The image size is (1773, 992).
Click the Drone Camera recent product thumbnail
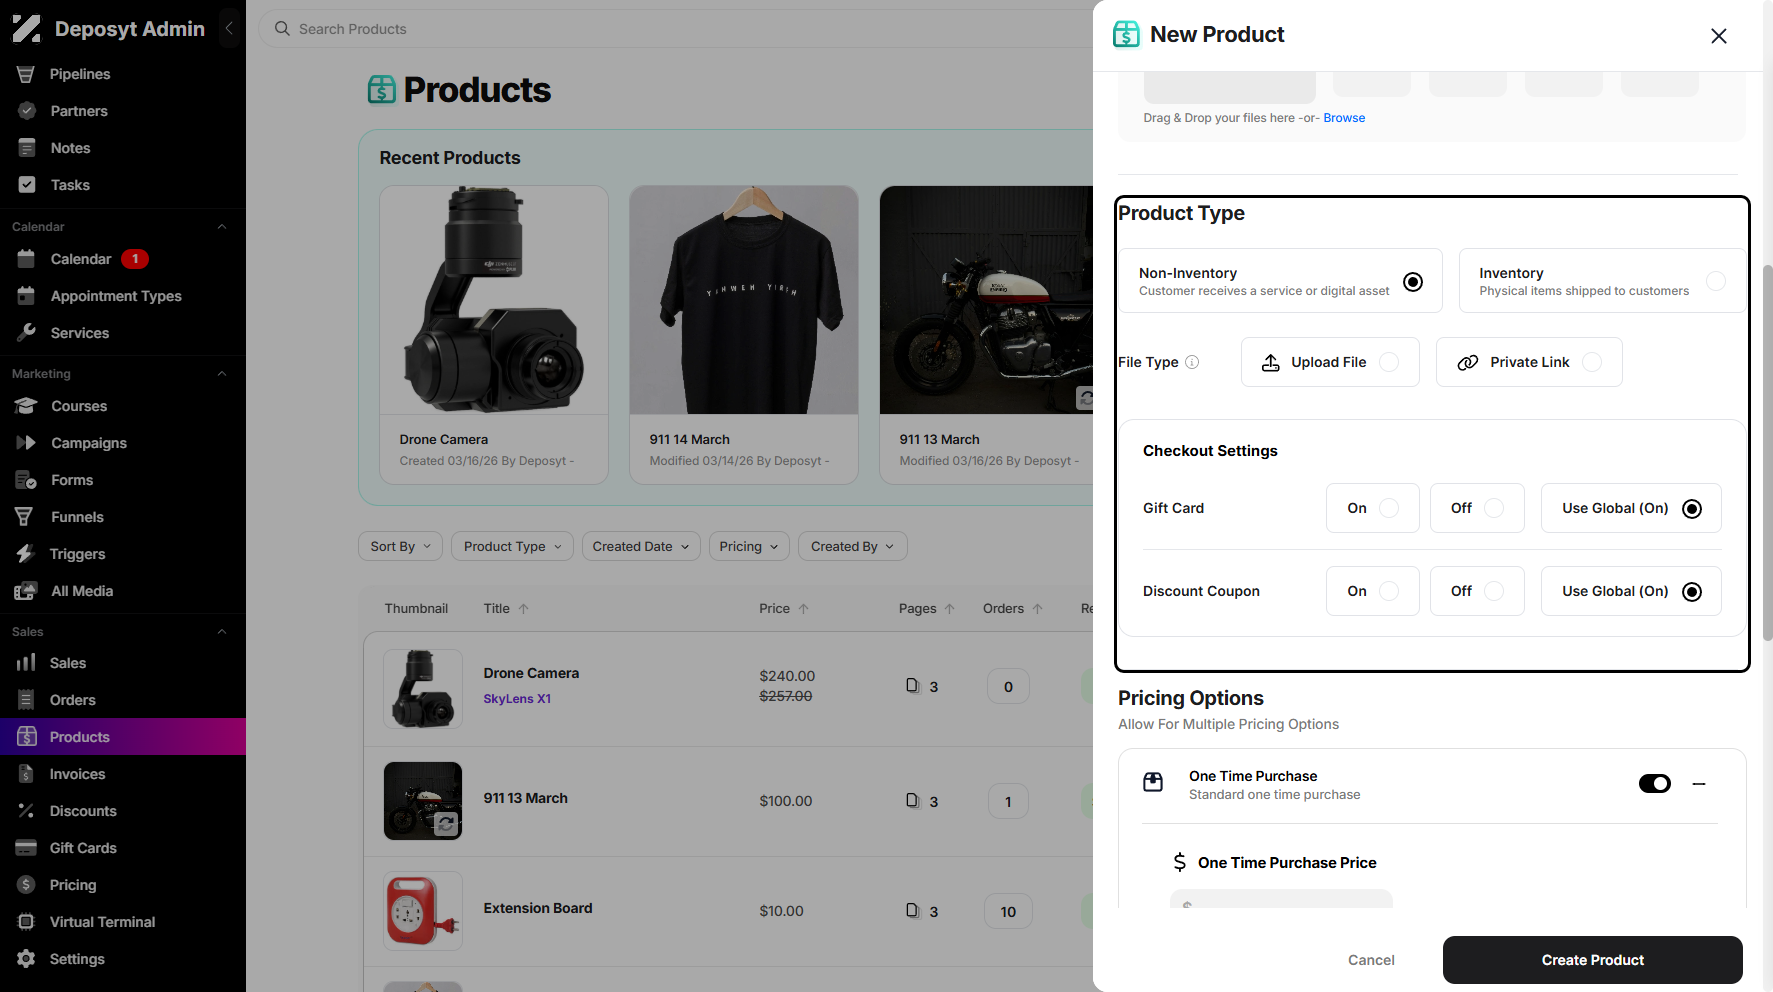tap(494, 300)
